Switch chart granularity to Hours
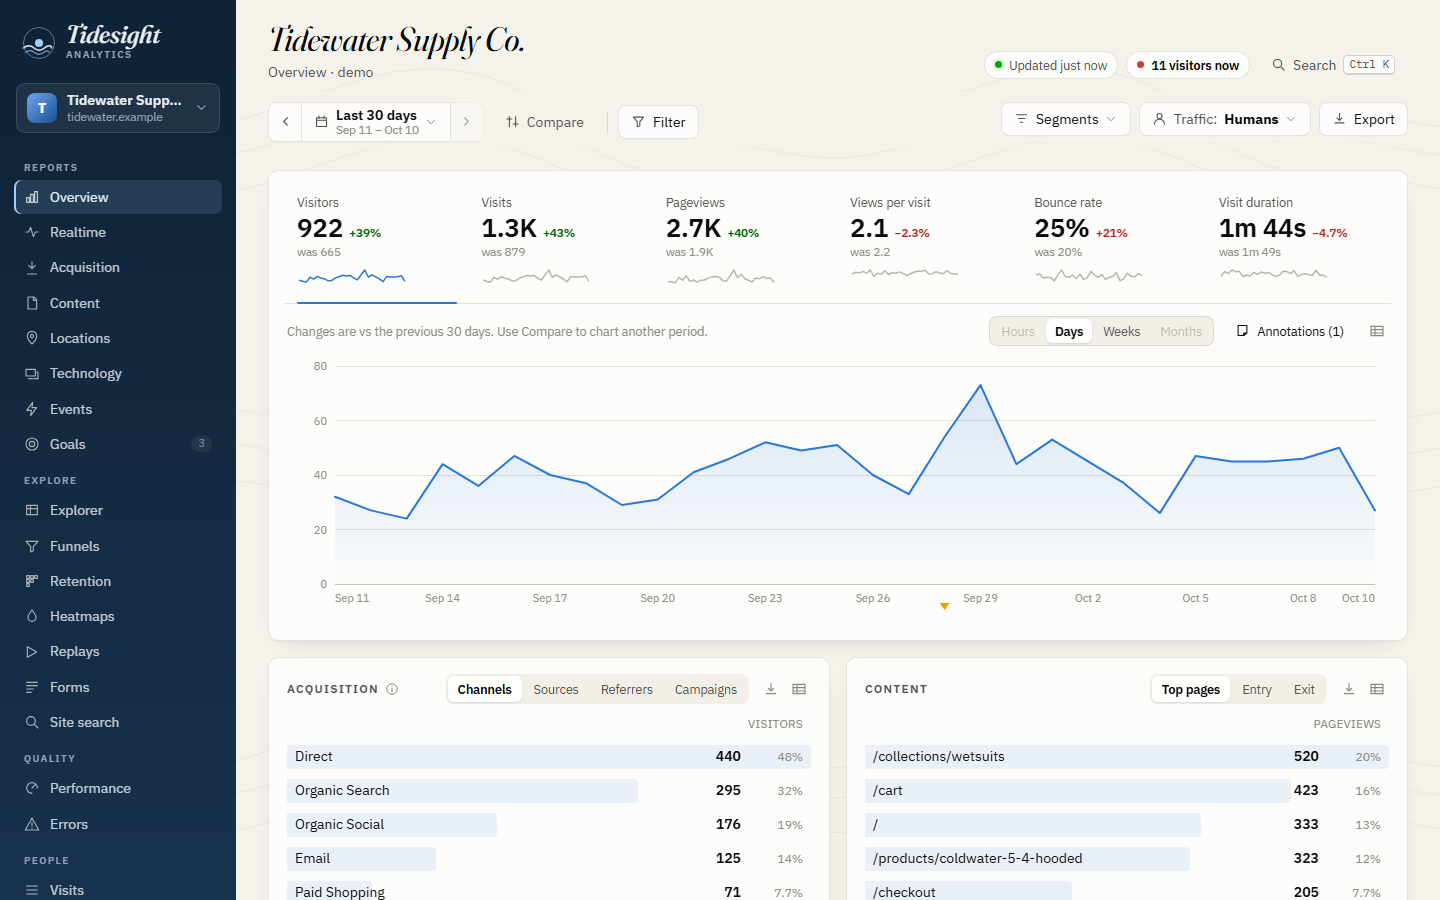1440x900 pixels. click(1018, 331)
